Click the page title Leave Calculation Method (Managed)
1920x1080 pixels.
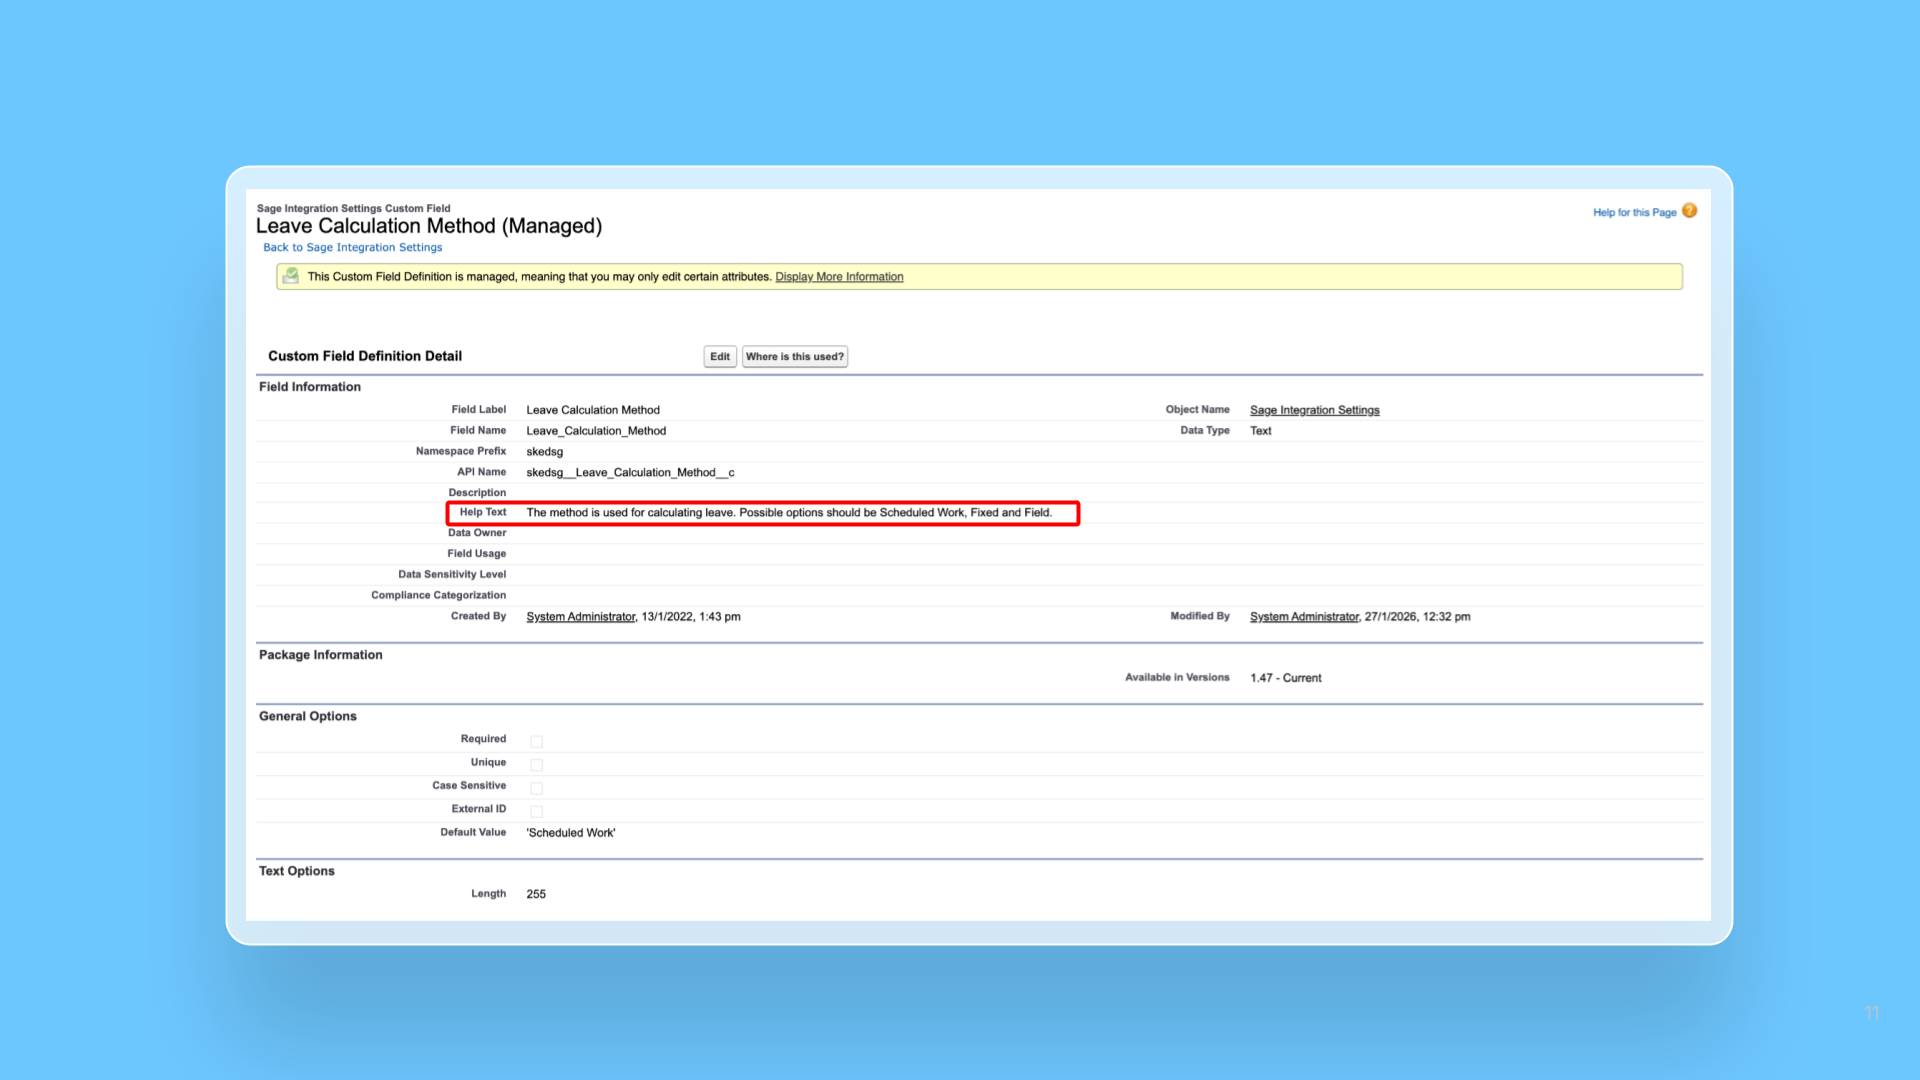point(429,226)
